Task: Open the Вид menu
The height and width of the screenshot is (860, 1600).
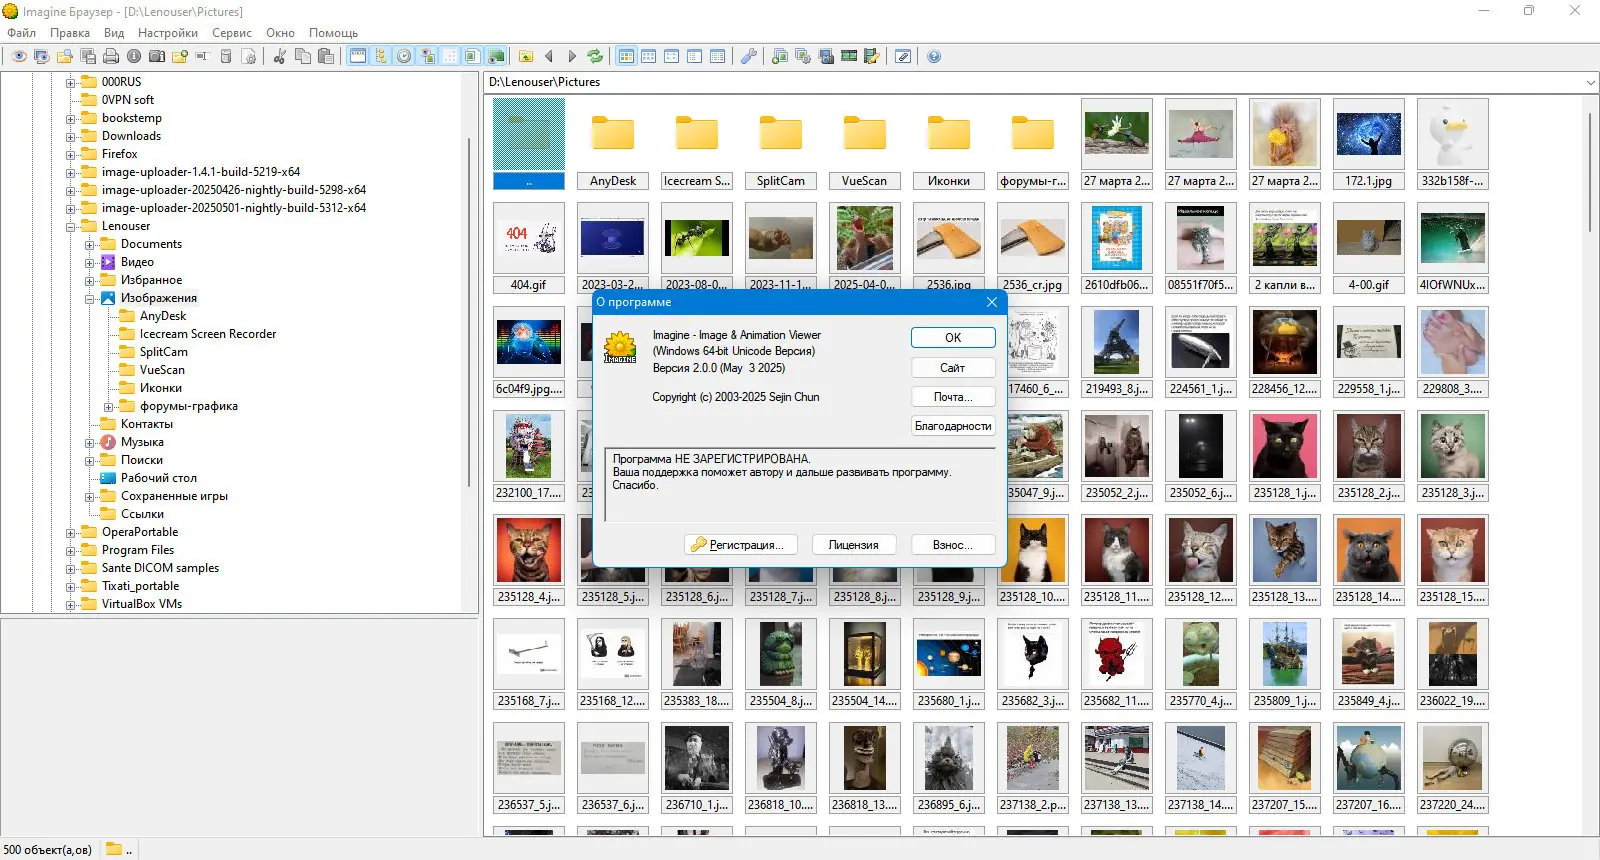Action: pyautogui.click(x=114, y=33)
